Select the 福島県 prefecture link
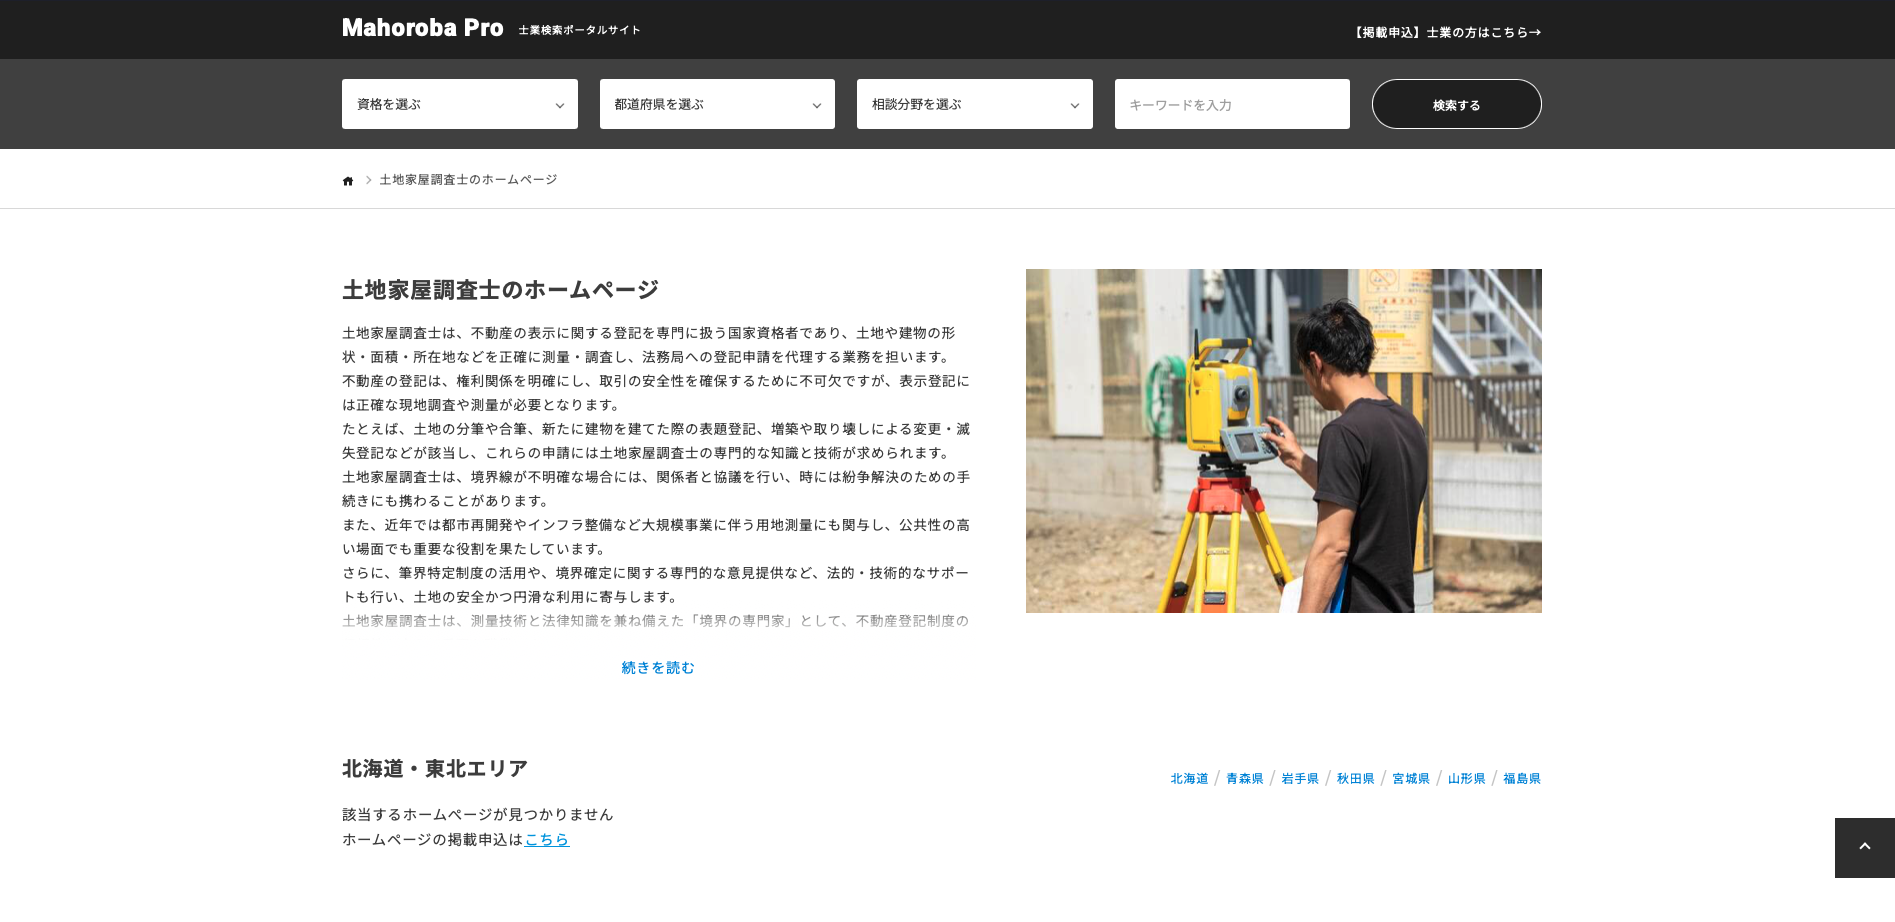This screenshot has height=922, width=1895. pyautogui.click(x=1522, y=778)
